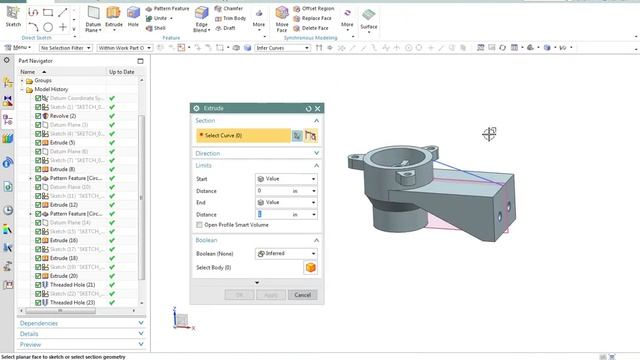640x360 pixels.
Task: Toggle checkbox for Extrude (5)
Action: point(38,143)
